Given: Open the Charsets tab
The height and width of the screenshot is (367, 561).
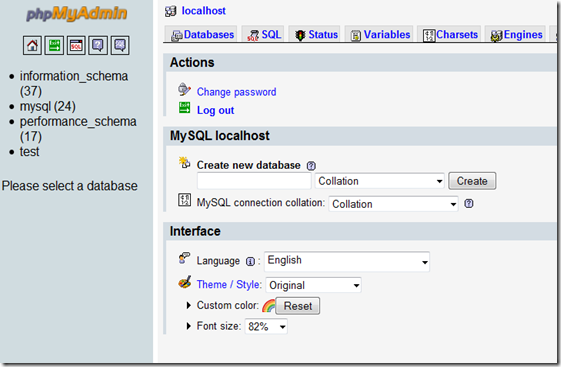Looking at the screenshot, I should pyautogui.click(x=450, y=35).
